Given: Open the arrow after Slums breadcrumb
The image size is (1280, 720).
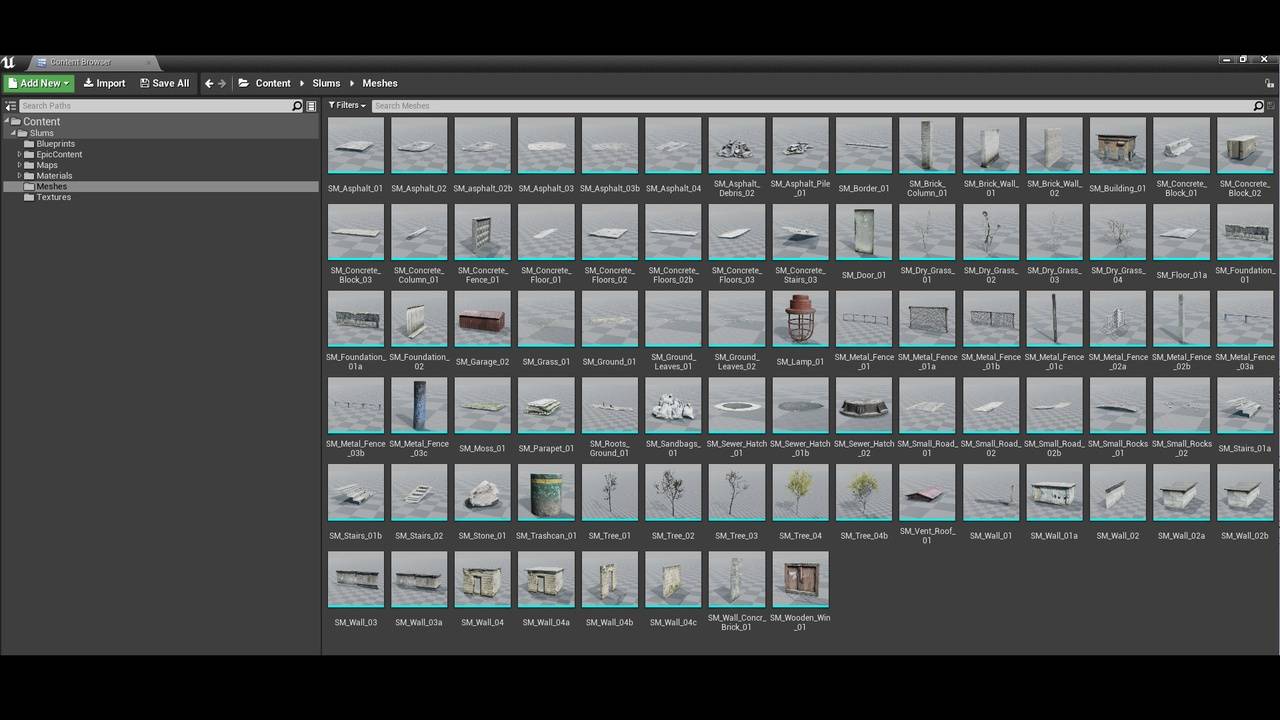Looking at the screenshot, I should click(x=351, y=83).
